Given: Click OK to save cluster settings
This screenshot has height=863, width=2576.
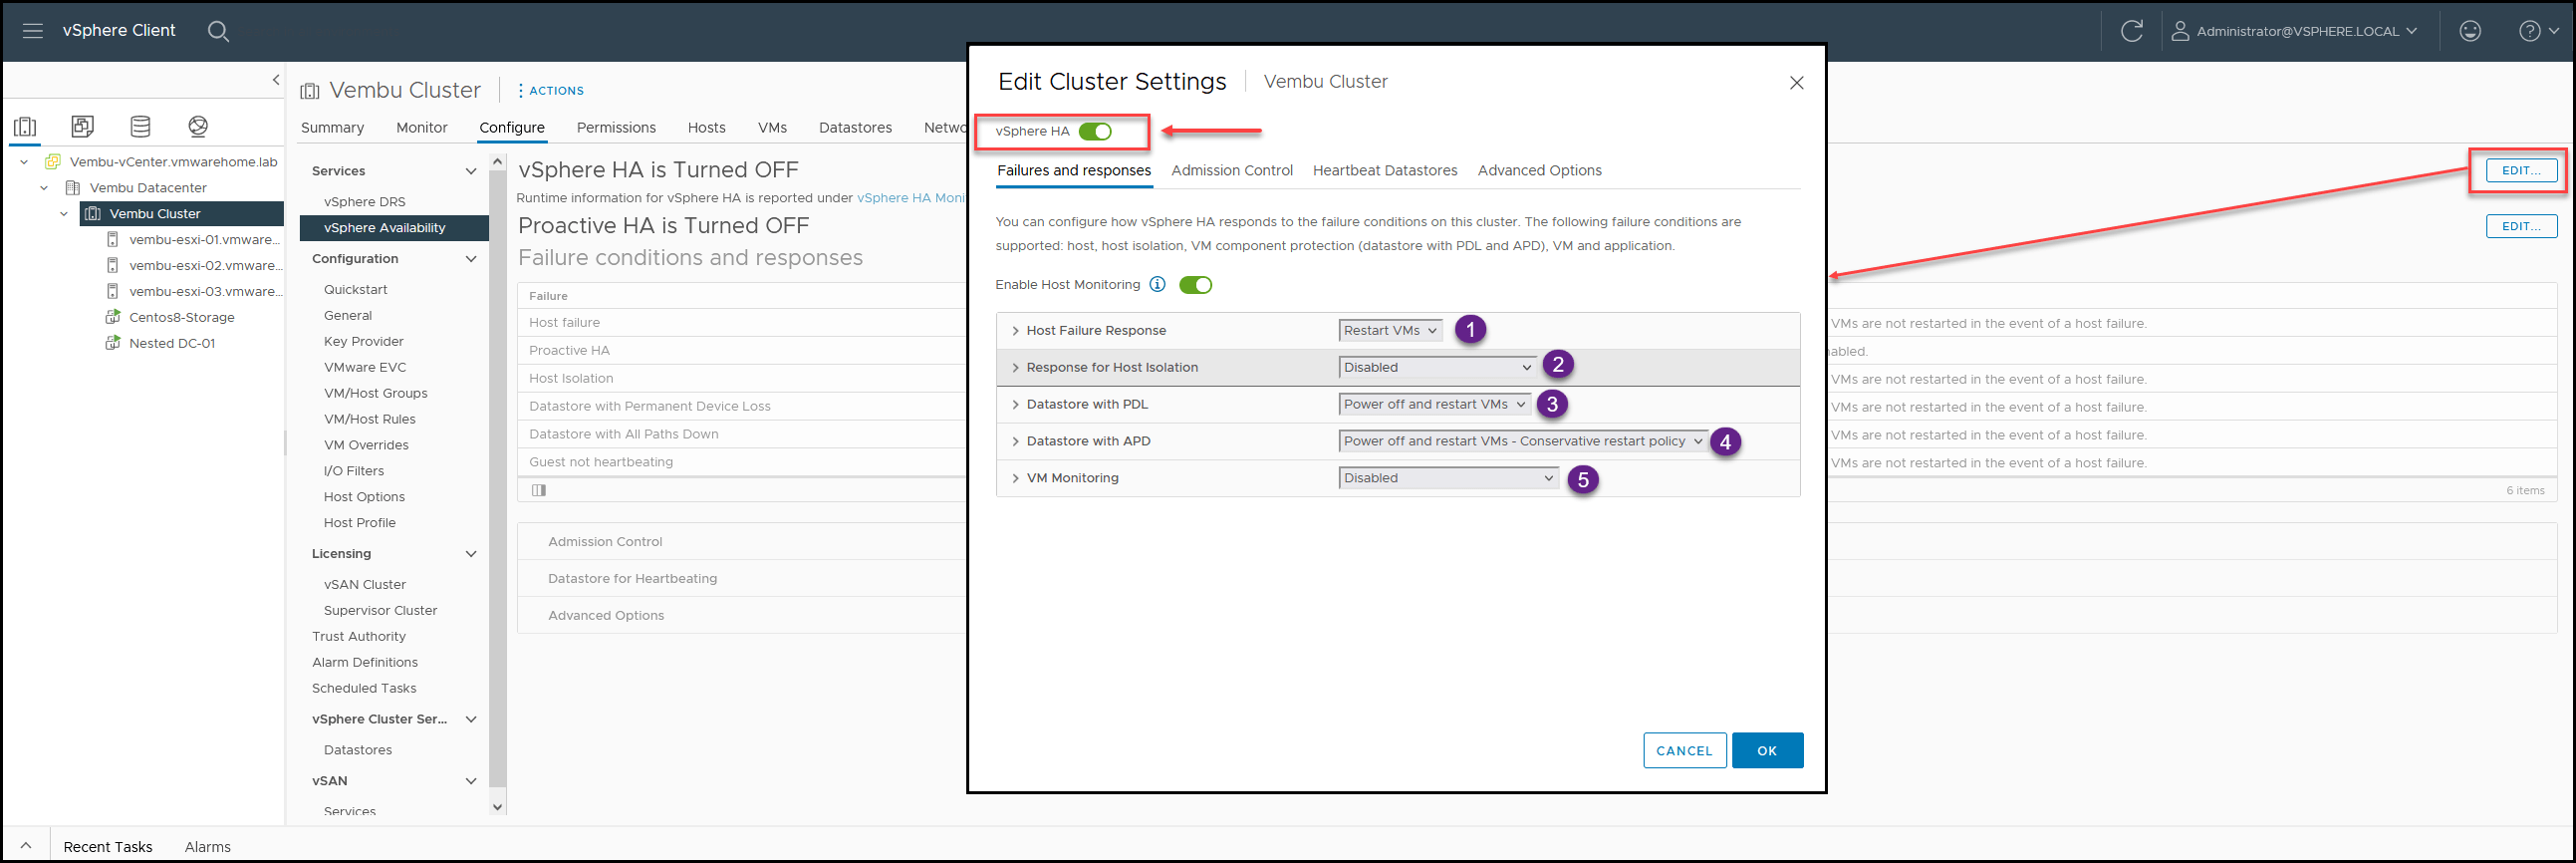Looking at the screenshot, I should (1767, 751).
